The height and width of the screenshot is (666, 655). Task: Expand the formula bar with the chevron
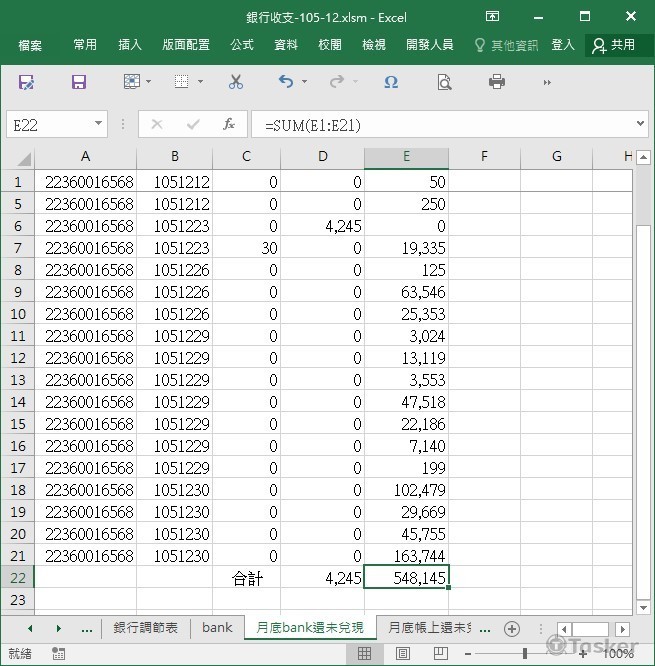(640, 123)
